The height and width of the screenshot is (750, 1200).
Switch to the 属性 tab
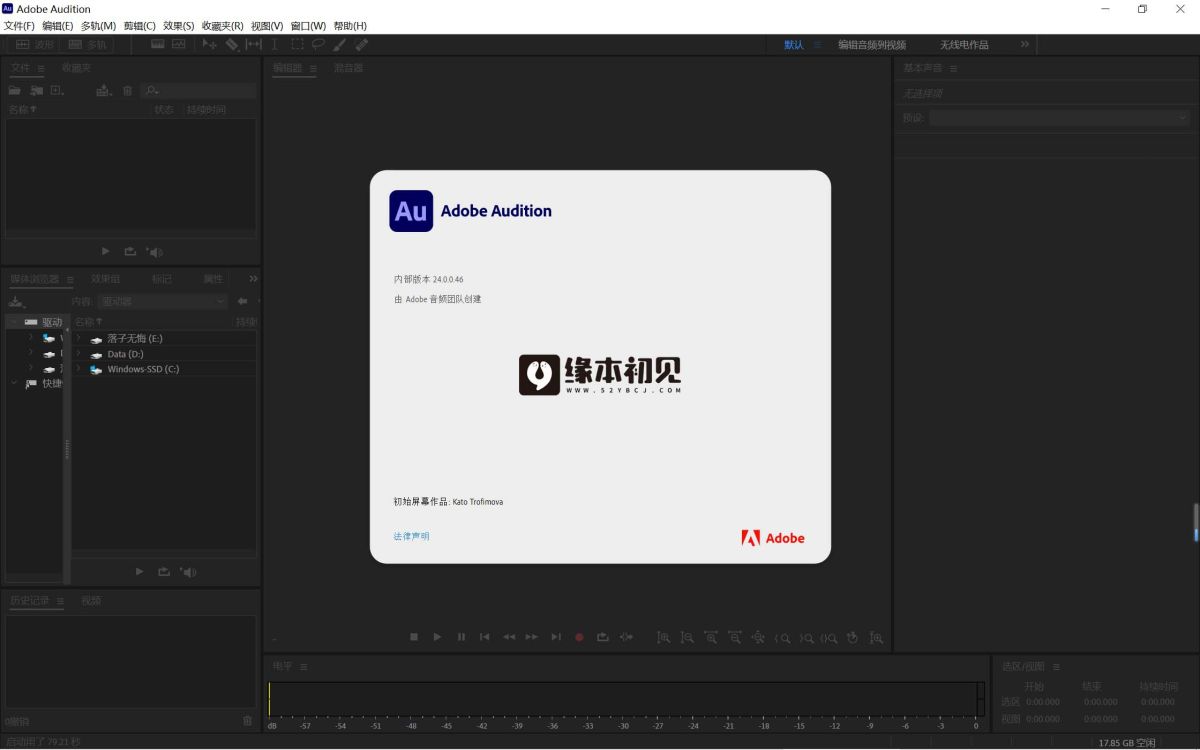tap(213, 279)
